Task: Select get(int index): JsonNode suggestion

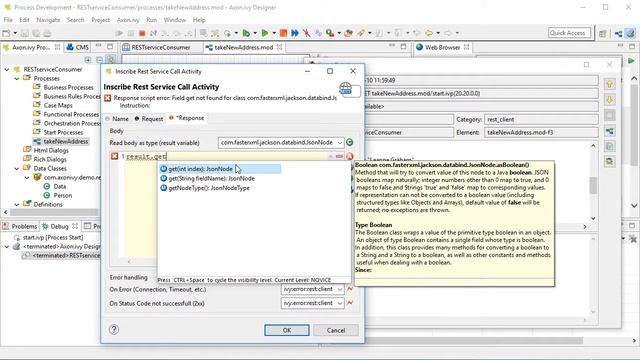Action: click(x=220, y=169)
